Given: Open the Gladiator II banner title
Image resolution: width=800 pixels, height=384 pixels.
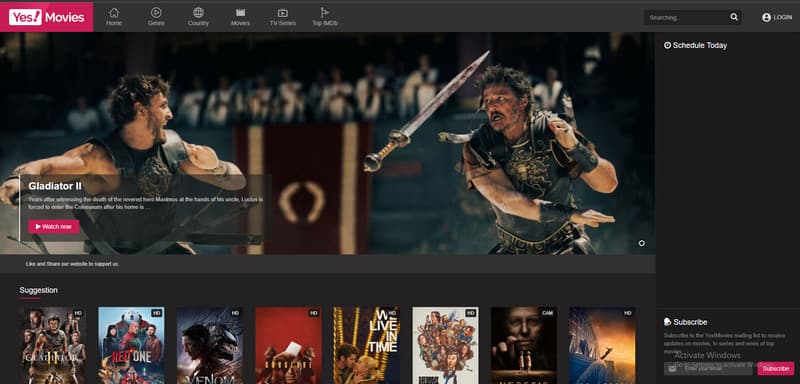Looking at the screenshot, I should click(x=55, y=186).
